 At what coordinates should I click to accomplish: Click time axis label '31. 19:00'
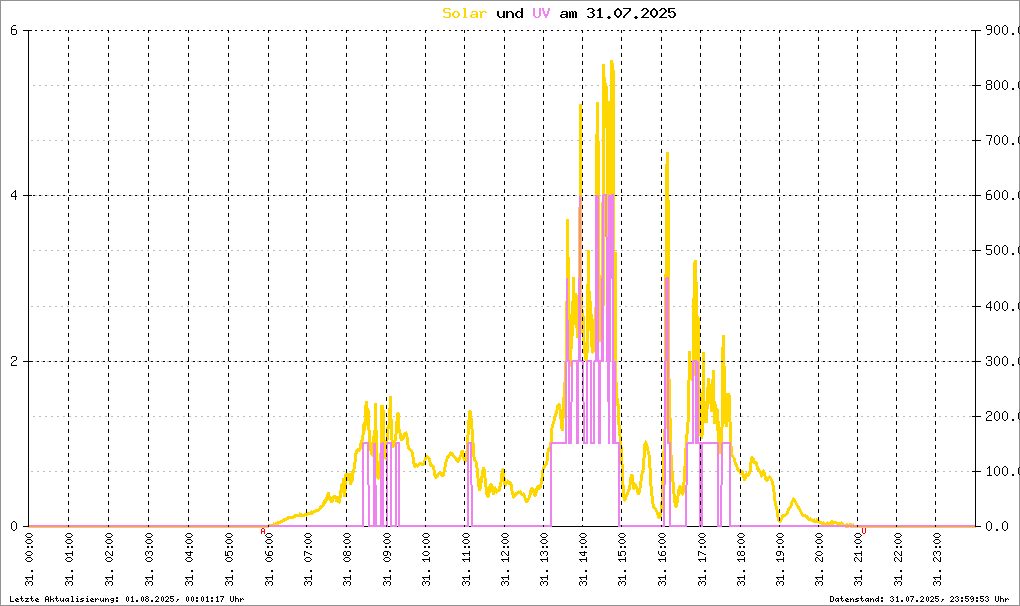(x=780, y=560)
